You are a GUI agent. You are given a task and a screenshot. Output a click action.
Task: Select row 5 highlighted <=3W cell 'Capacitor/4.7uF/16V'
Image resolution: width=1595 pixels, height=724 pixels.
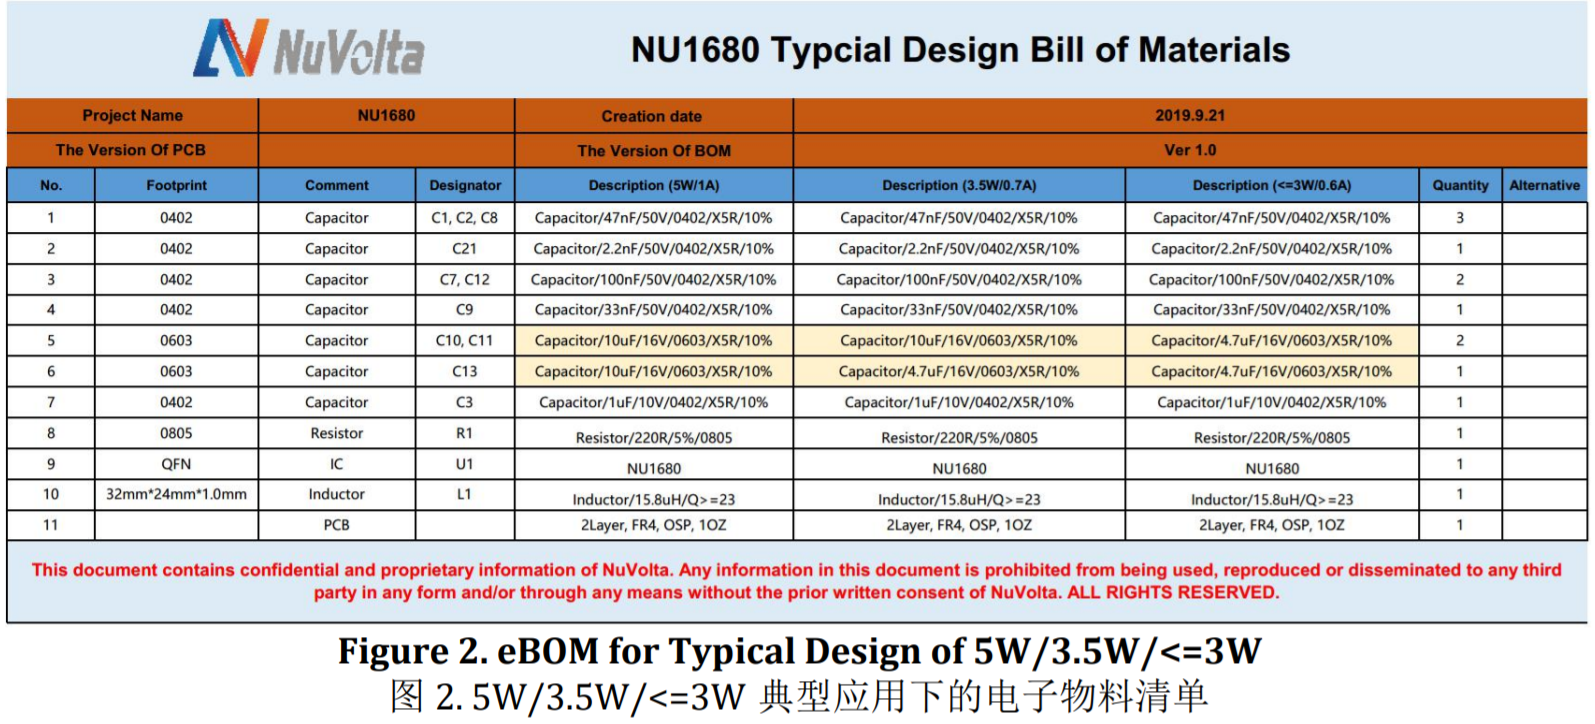pos(1272,340)
